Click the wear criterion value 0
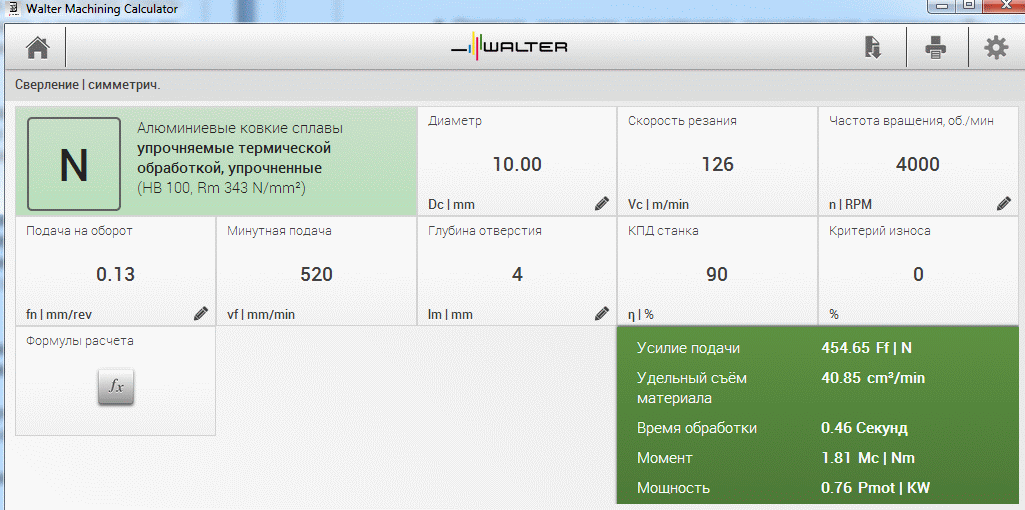 click(x=918, y=274)
